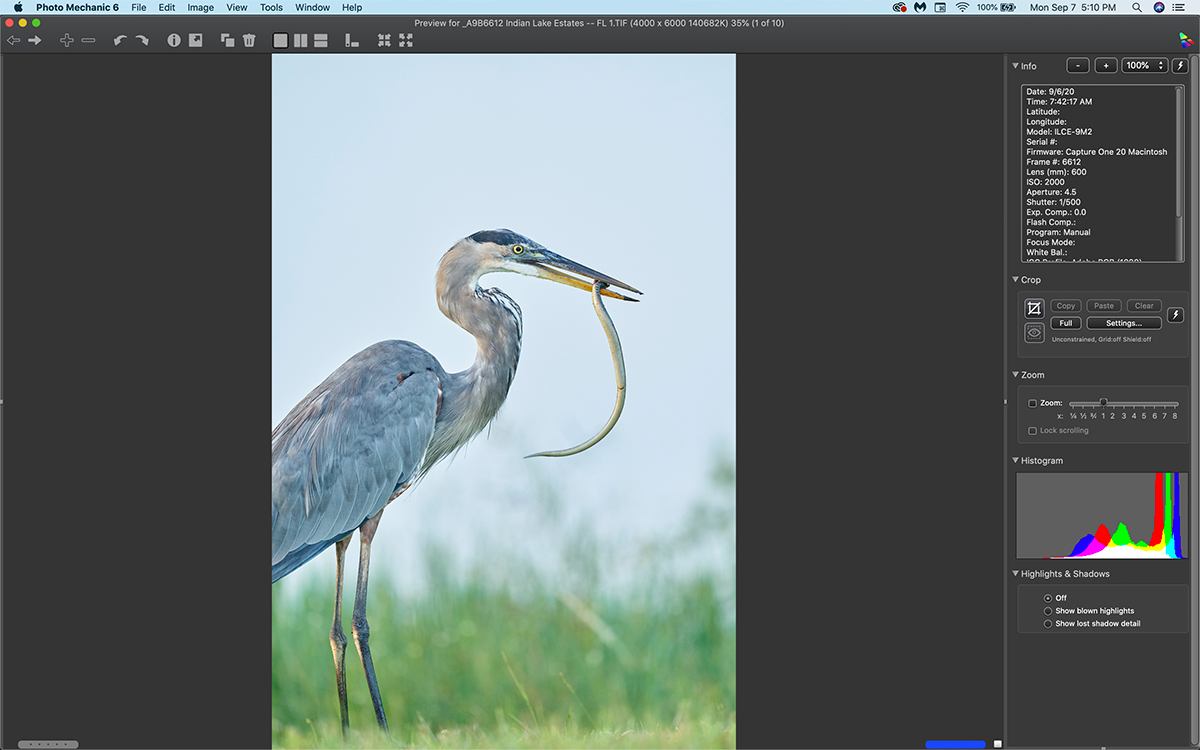Switch to single image preview layout

[x=280, y=40]
